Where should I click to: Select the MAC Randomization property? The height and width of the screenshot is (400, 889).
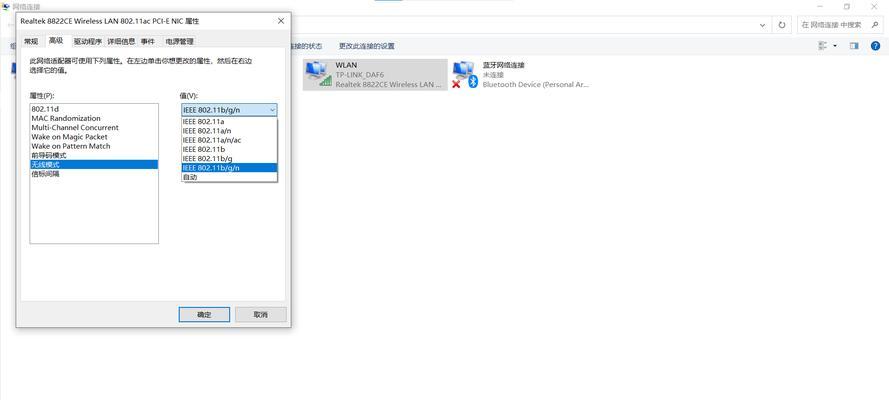(94, 118)
